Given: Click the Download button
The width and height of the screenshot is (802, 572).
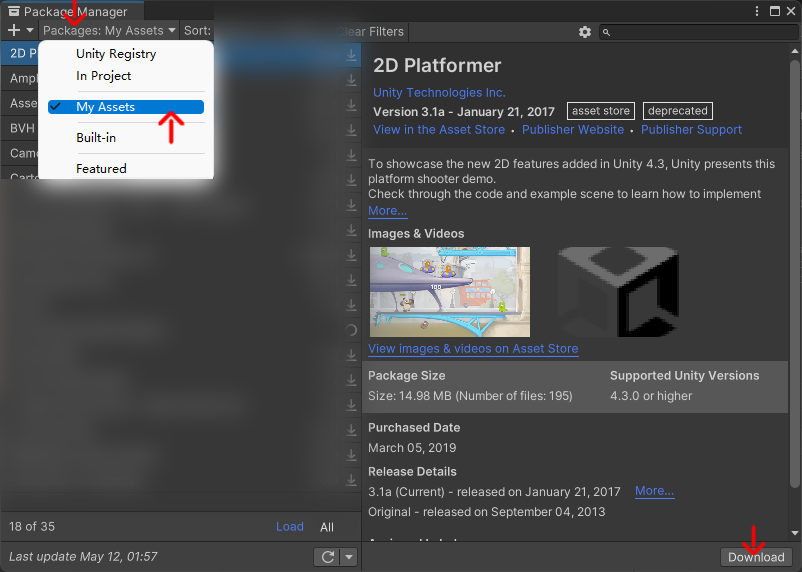Looking at the screenshot, I should (x=756, y=557).
